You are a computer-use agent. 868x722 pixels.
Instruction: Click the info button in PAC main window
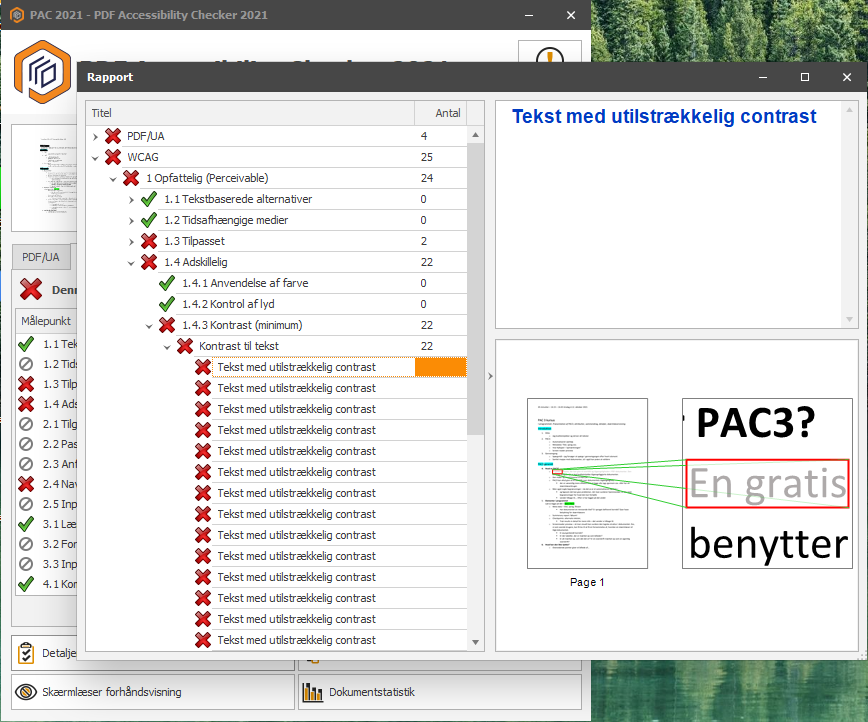(550, 52)
